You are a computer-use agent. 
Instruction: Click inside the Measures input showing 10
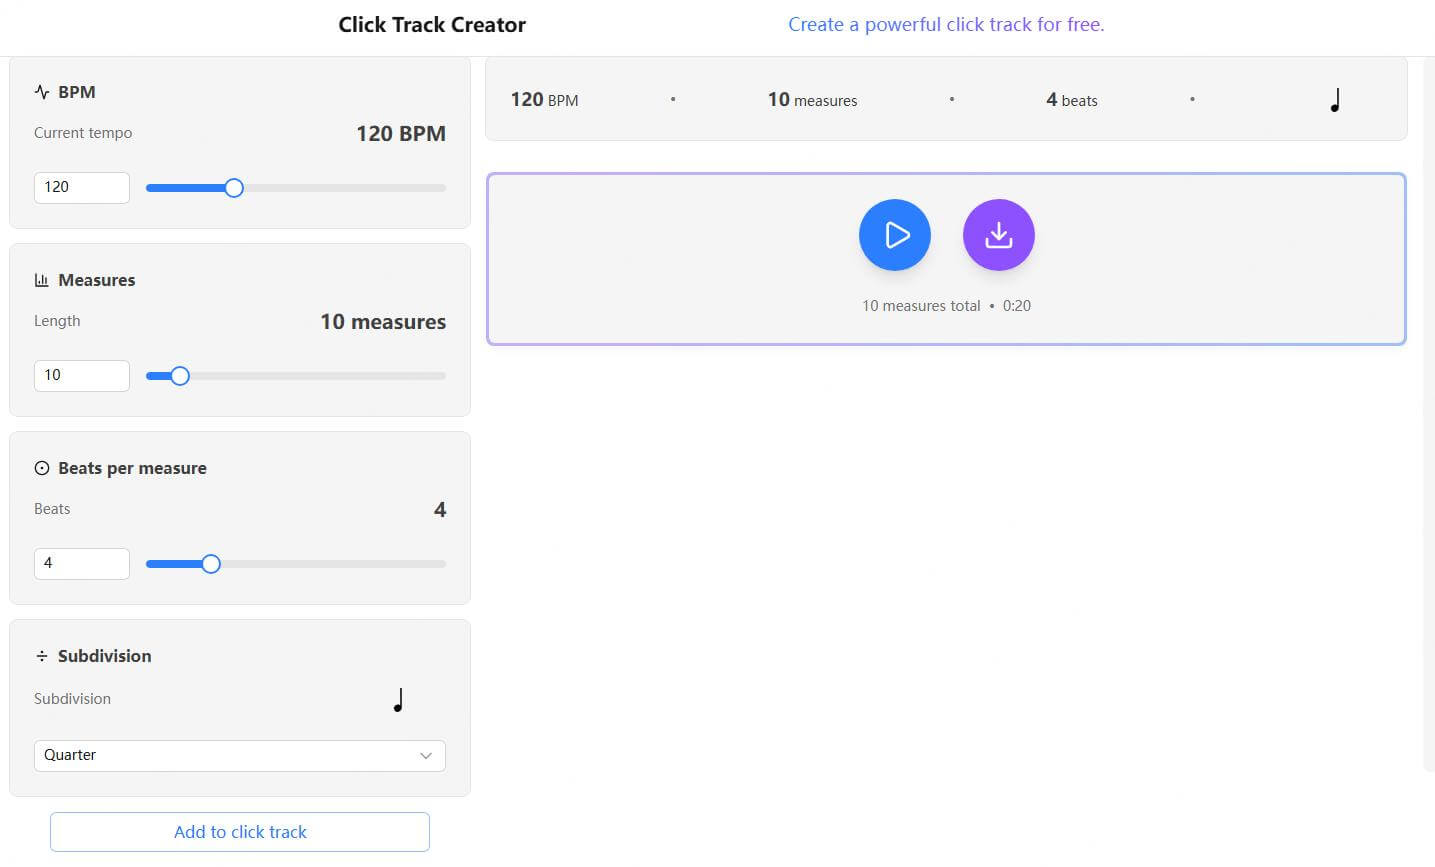pyautogui.click(x=81, y=375)
